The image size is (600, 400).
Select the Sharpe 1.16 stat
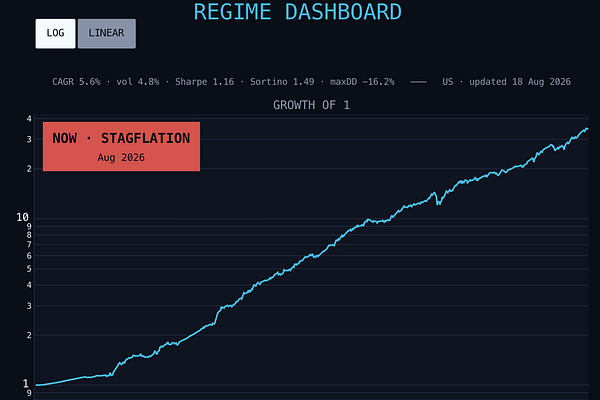tap(204, 82)
